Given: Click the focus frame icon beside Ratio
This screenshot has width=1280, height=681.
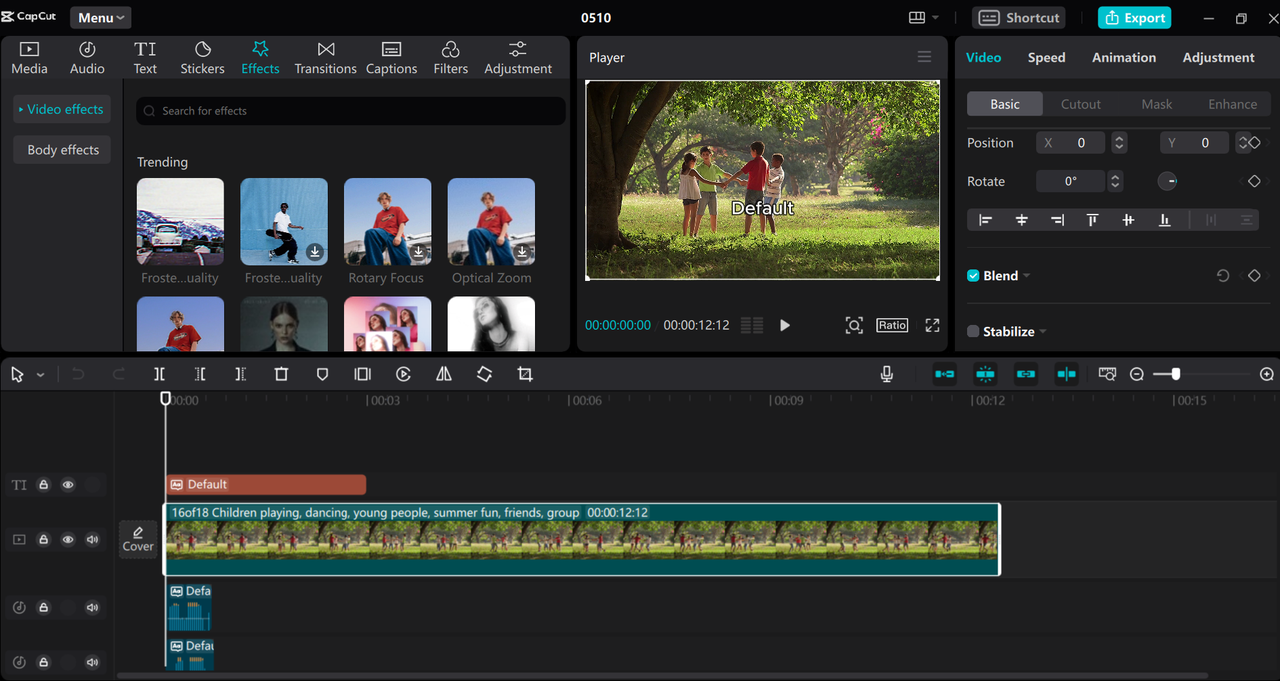Looking at the screenshot, I should (x=854, y=325).
